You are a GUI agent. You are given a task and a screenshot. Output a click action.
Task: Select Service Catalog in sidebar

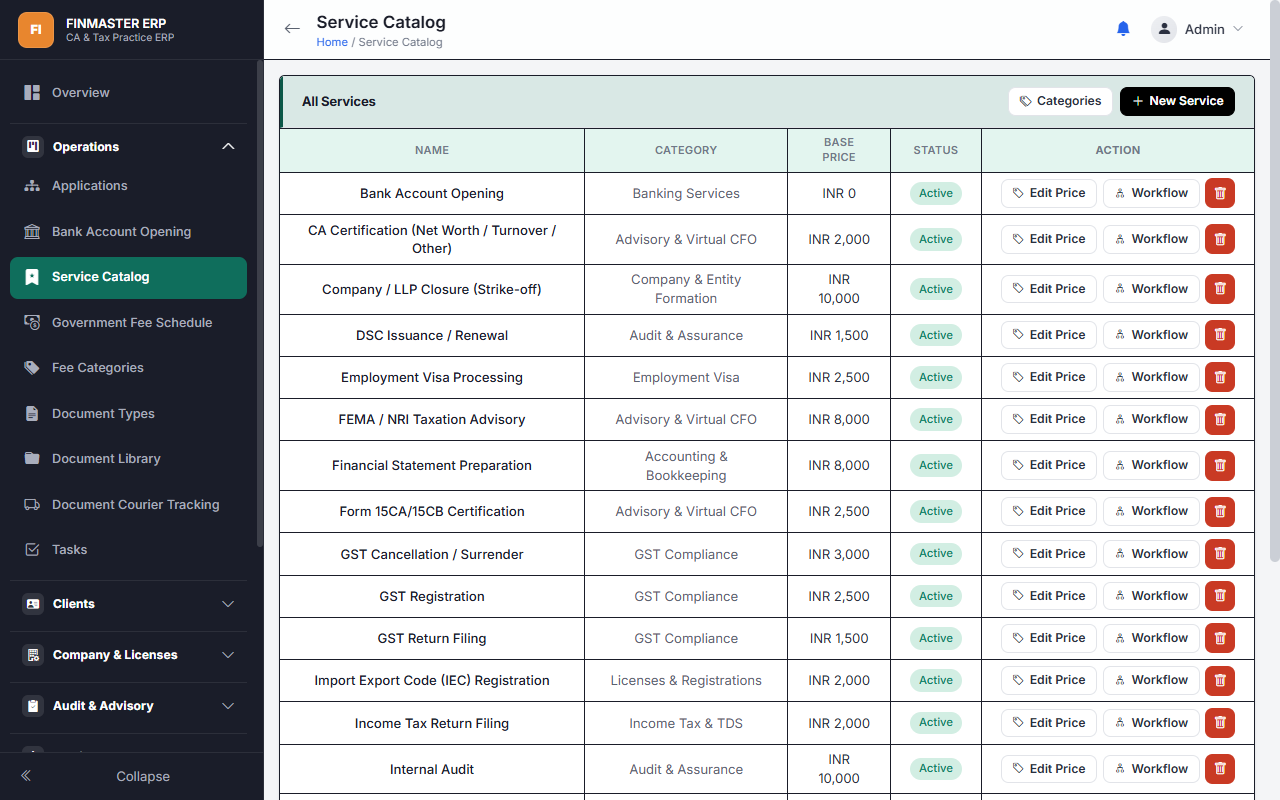128,277
